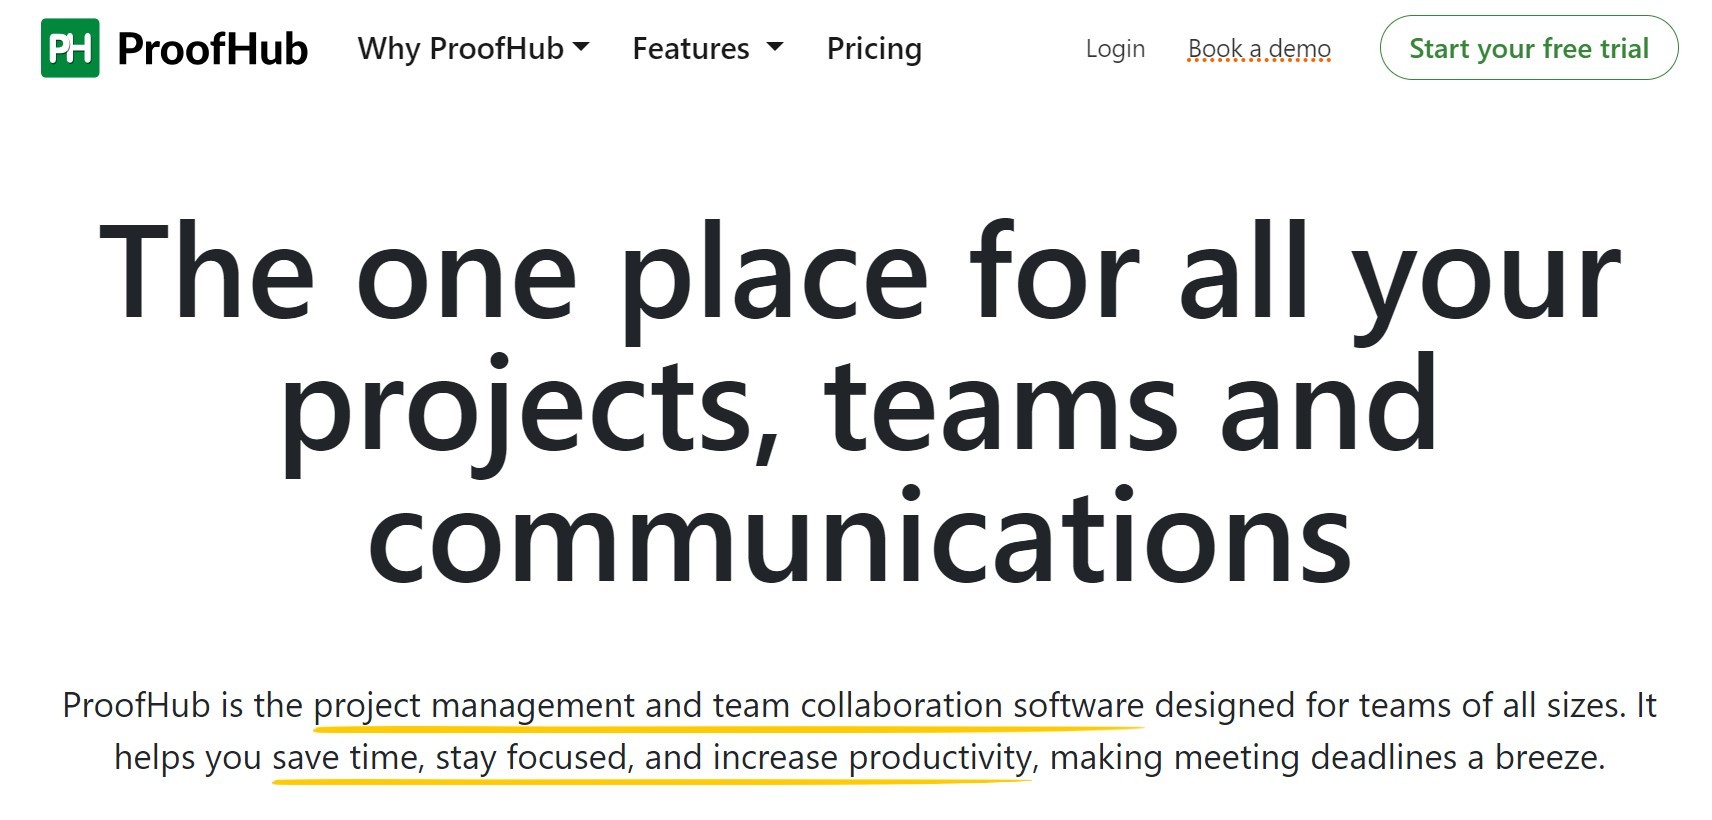Image resolution: width=1712 pixels, height=820 pixels.
Task: Expand the caret next to Features
Action: point(775,47)
